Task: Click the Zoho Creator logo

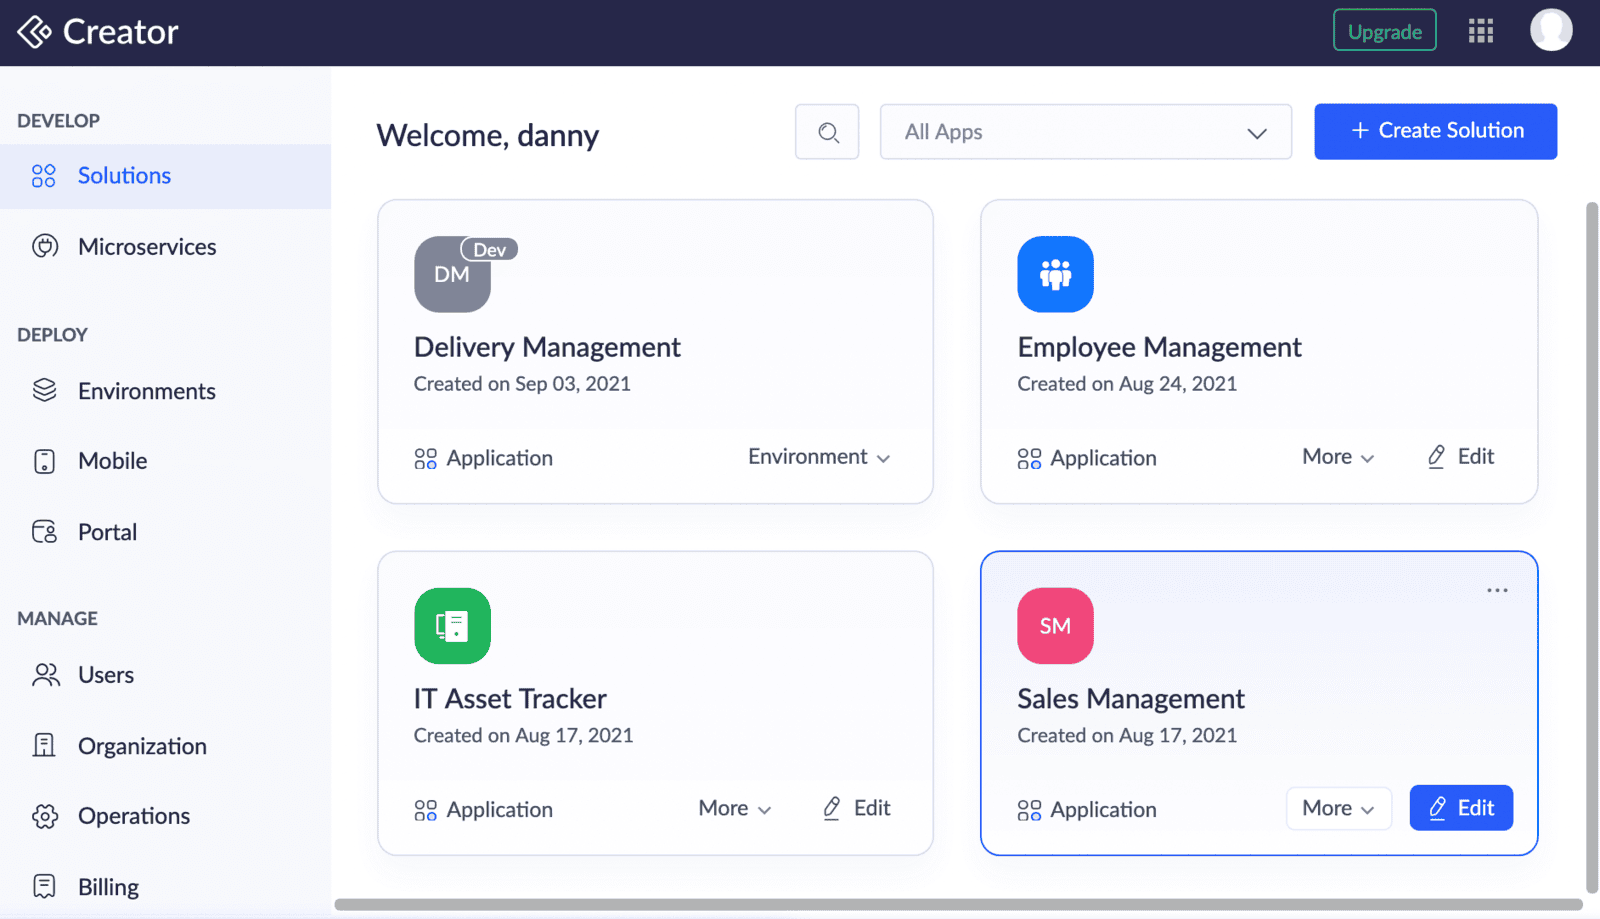Action: click(x=98, y=32)
